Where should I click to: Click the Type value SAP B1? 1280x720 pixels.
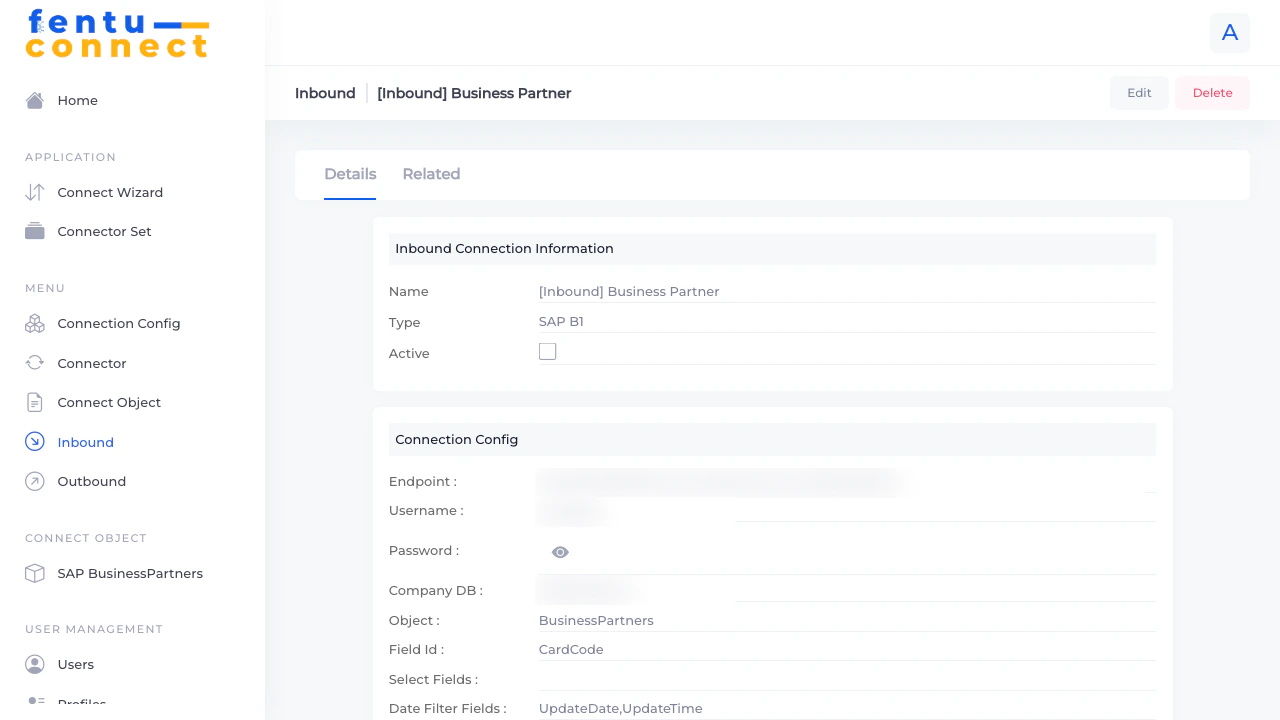[x=561, y=322]
